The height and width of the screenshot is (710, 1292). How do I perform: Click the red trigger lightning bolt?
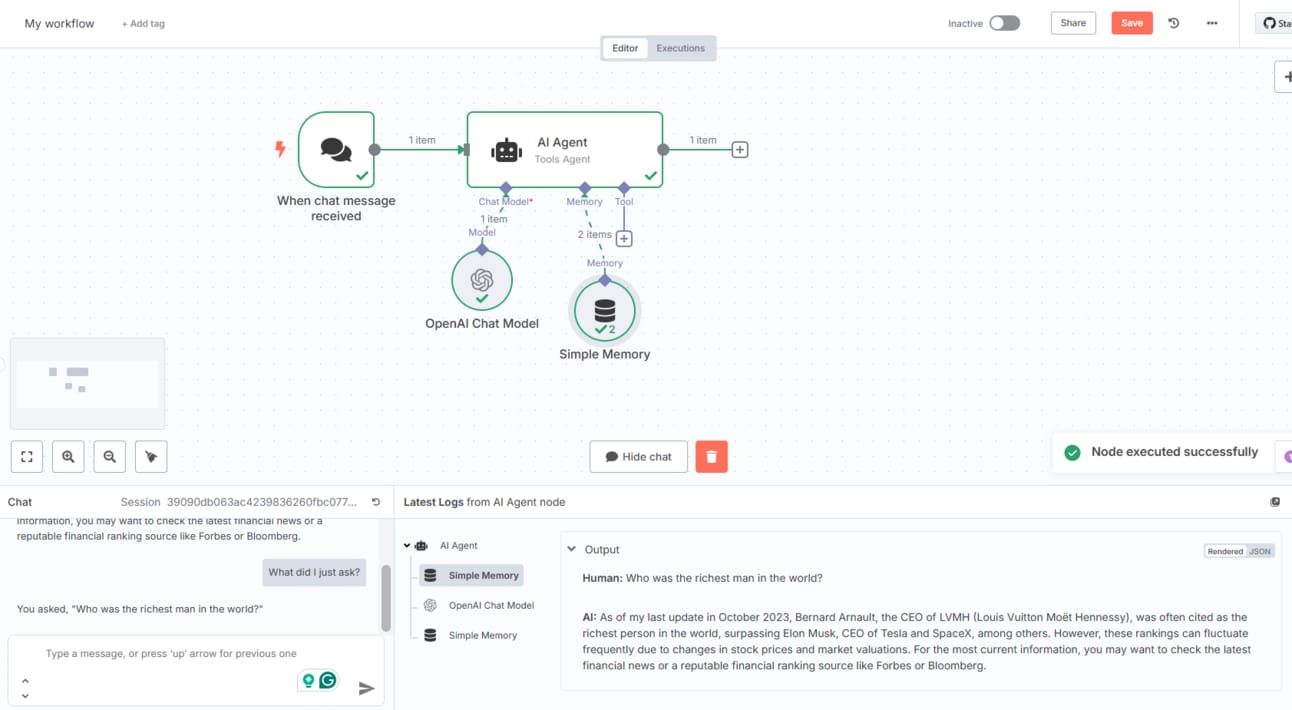coord(280,149)
